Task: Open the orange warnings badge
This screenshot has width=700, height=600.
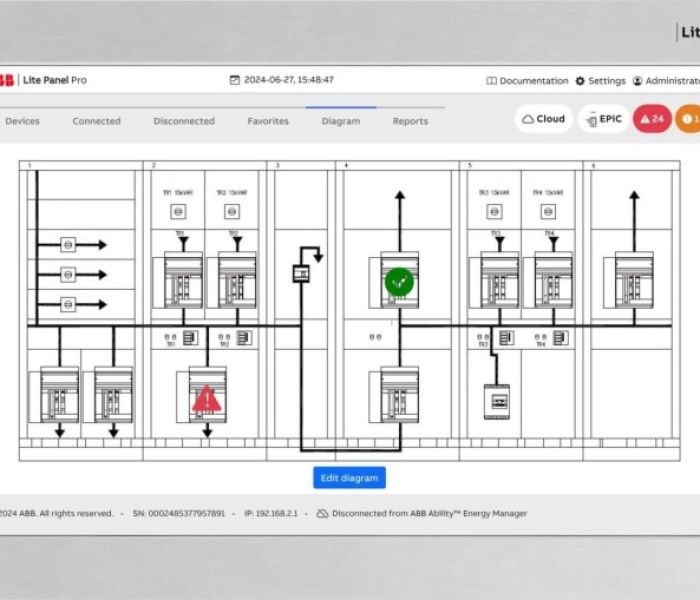Action: tap(688, 119)
